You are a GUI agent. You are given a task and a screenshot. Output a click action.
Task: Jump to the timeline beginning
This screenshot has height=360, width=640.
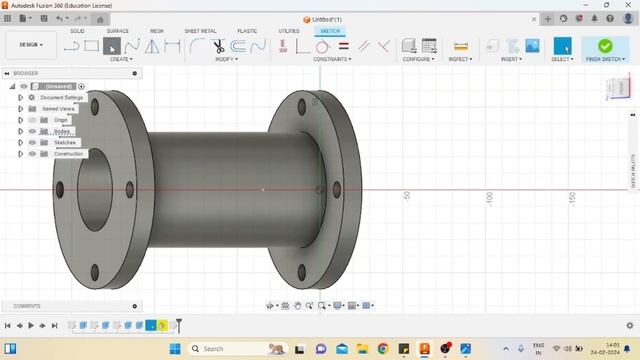[7, 326]
